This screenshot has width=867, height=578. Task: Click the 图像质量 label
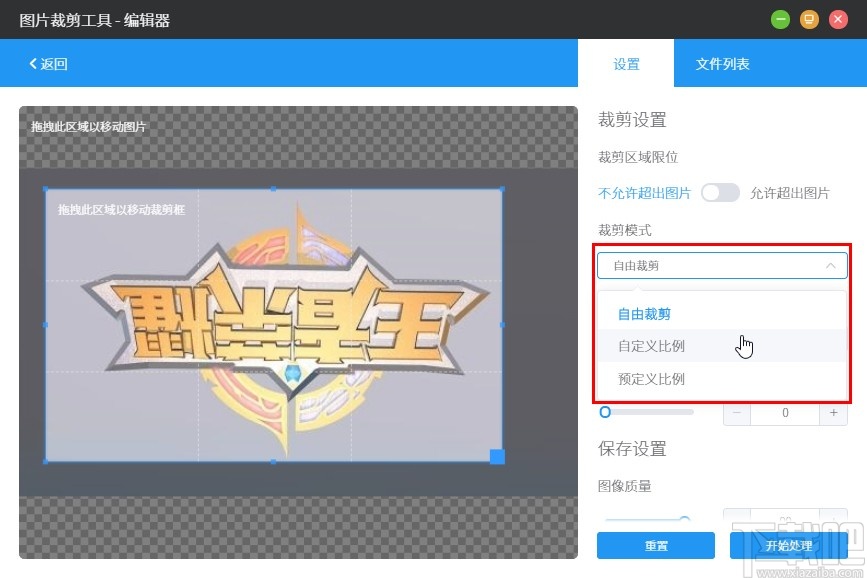pyautogui.click(x=625, y=486)
